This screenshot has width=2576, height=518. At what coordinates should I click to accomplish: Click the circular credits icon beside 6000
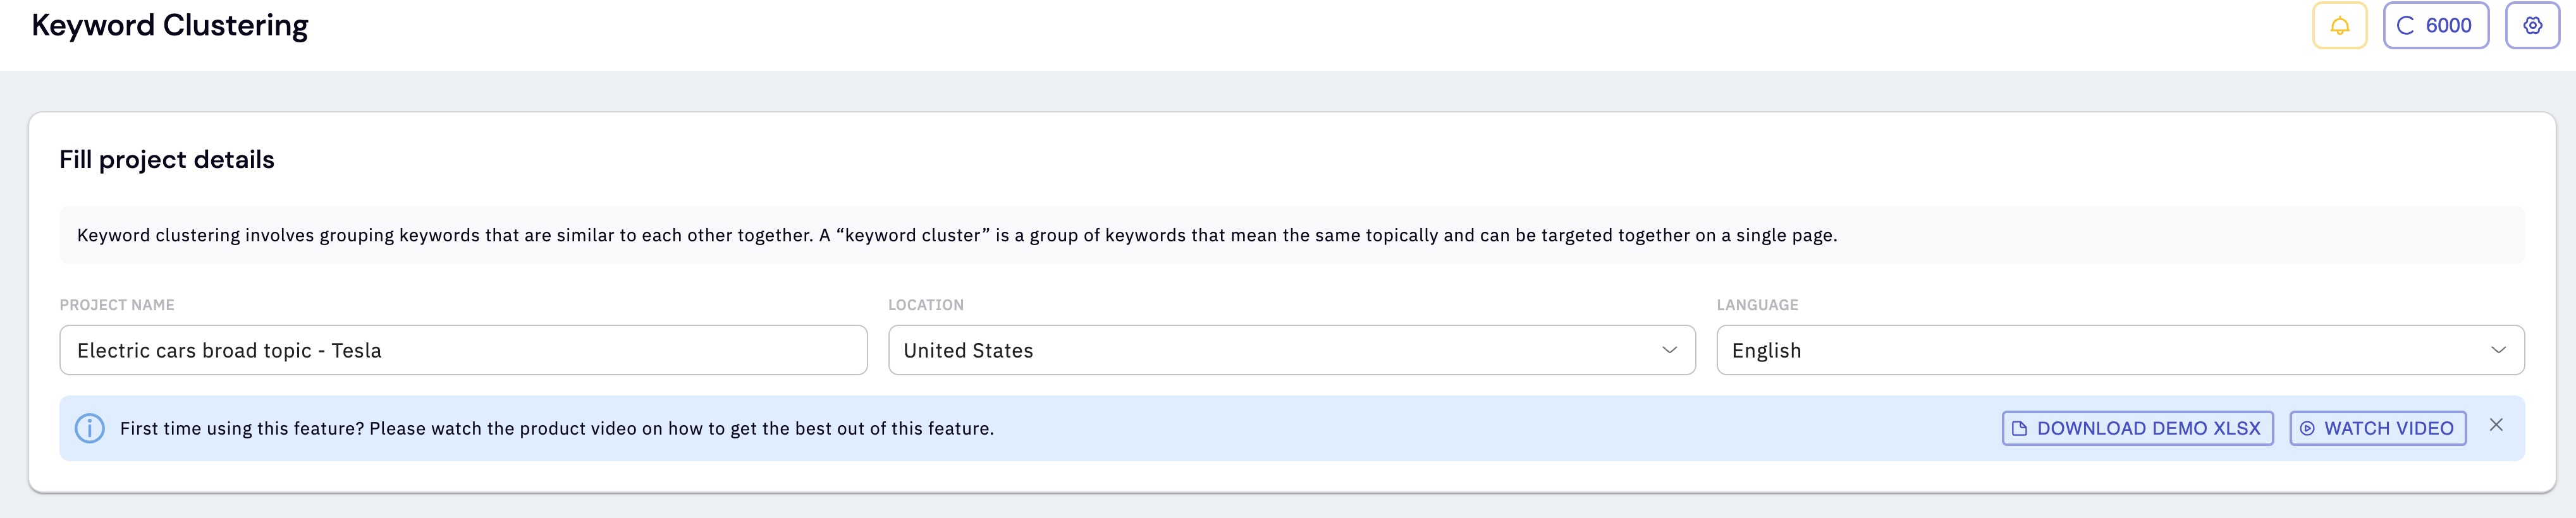[x=2405, y=26]
